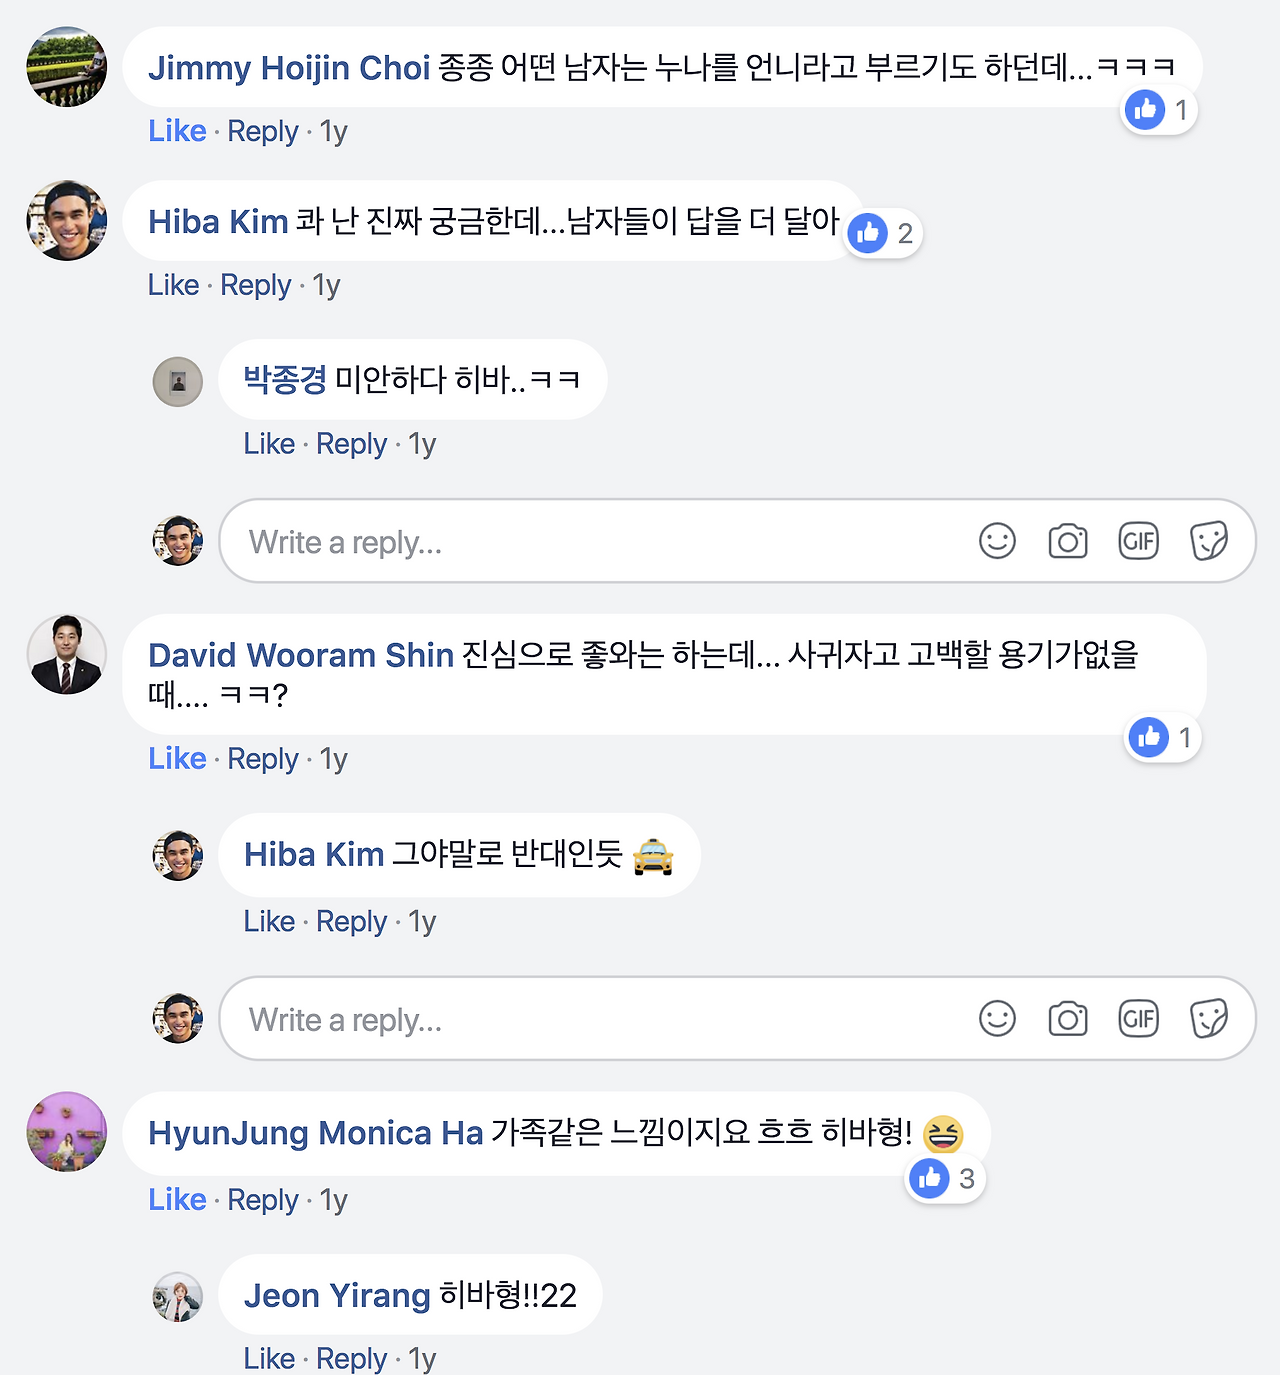Viewport: 1280px width, 1375px height.
Task: Open the sticker picker in the first reply box
Action: 1209,541
